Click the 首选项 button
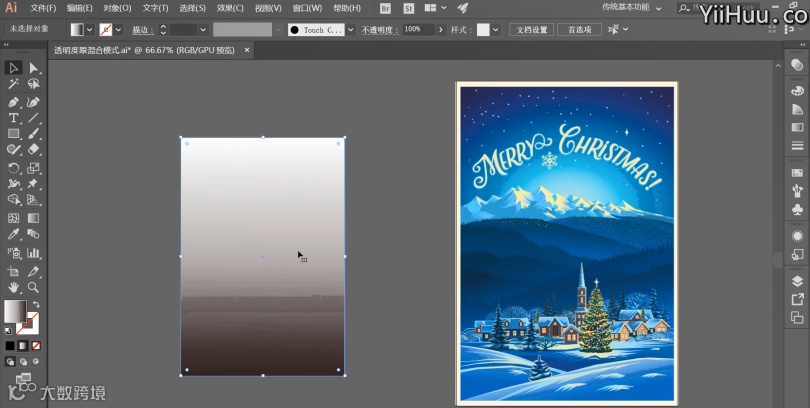 (579, 30)
